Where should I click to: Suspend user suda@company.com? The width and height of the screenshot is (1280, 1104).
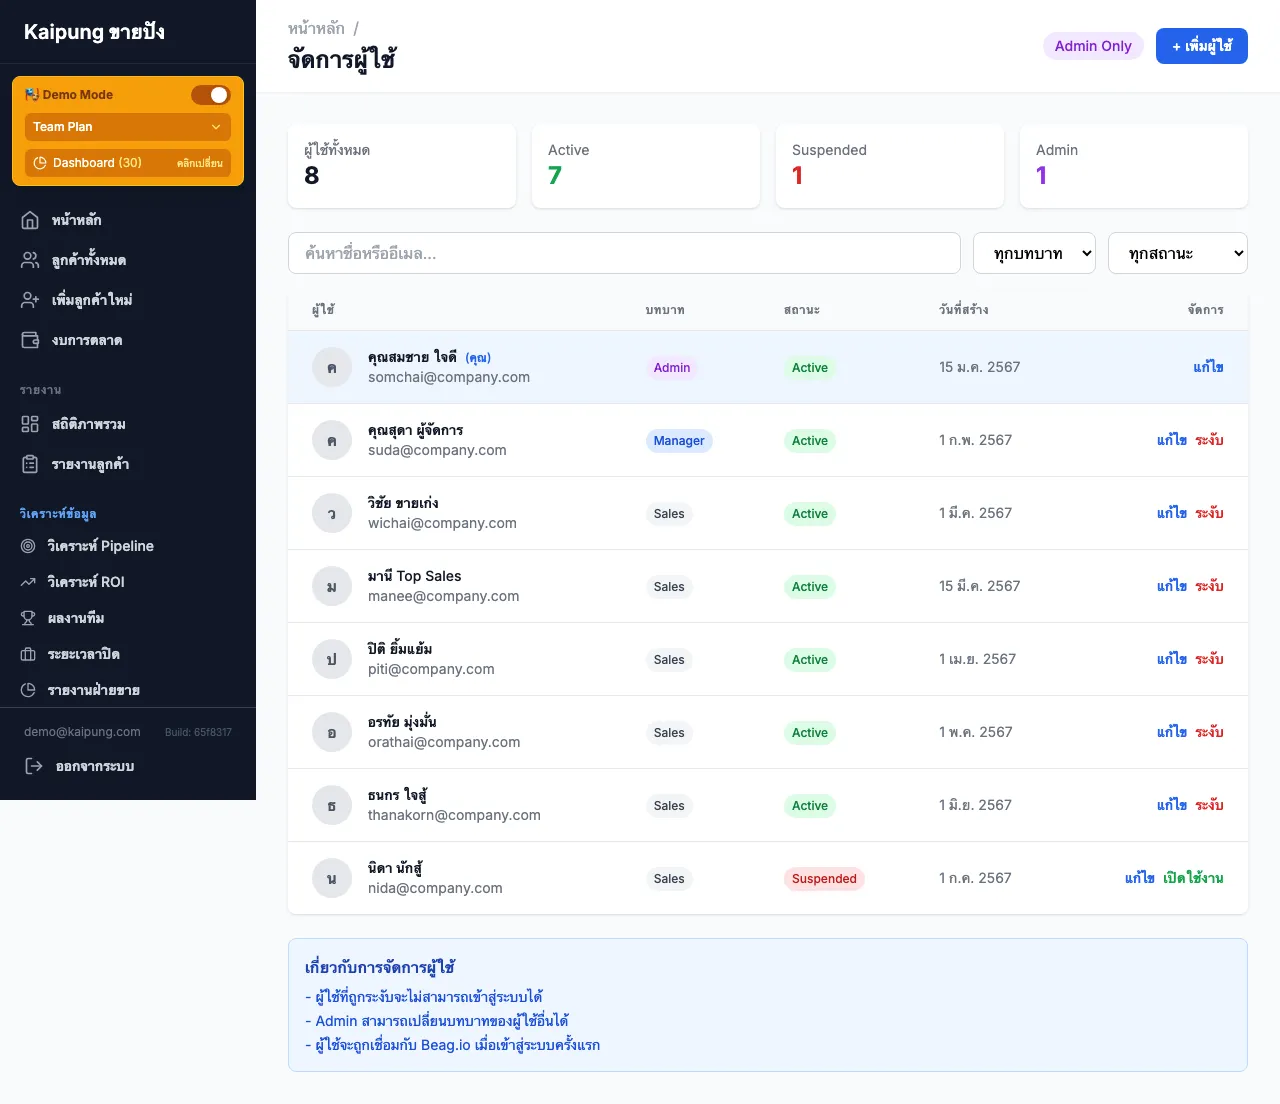tap(1209, 440)
